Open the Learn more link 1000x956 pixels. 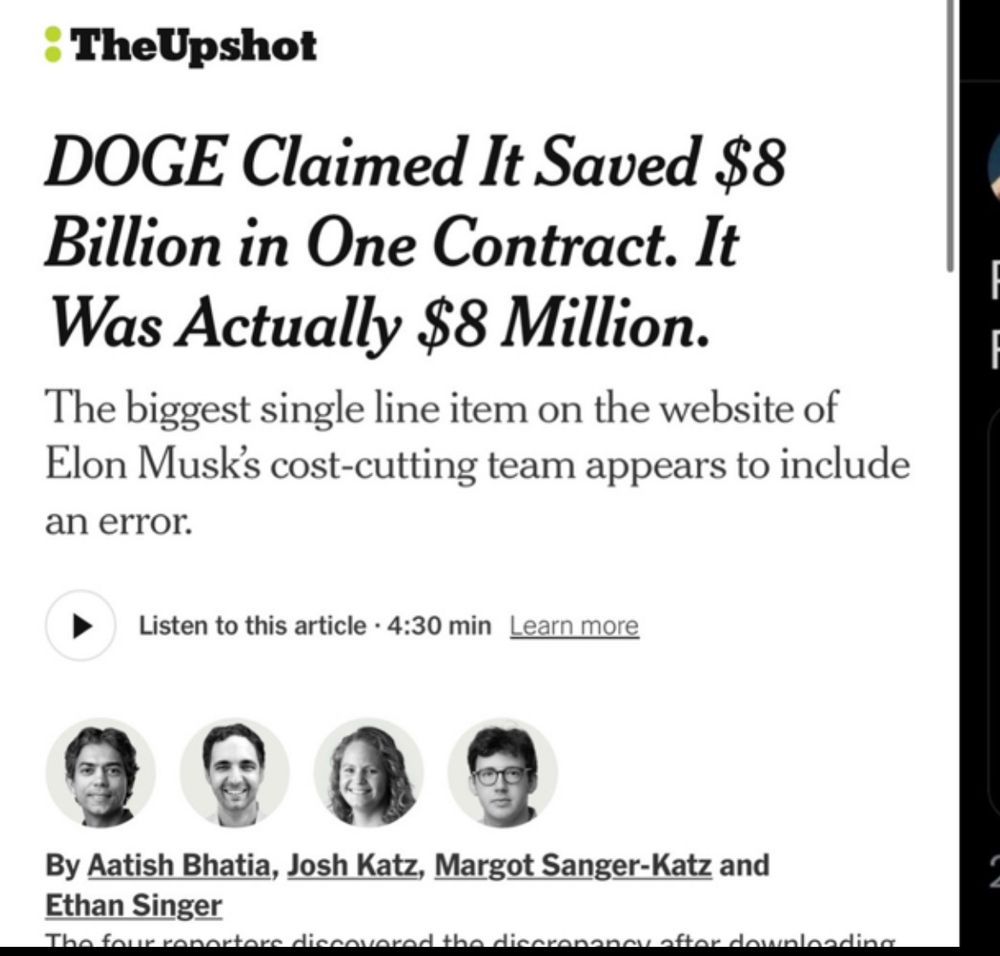tap(574, 626)
